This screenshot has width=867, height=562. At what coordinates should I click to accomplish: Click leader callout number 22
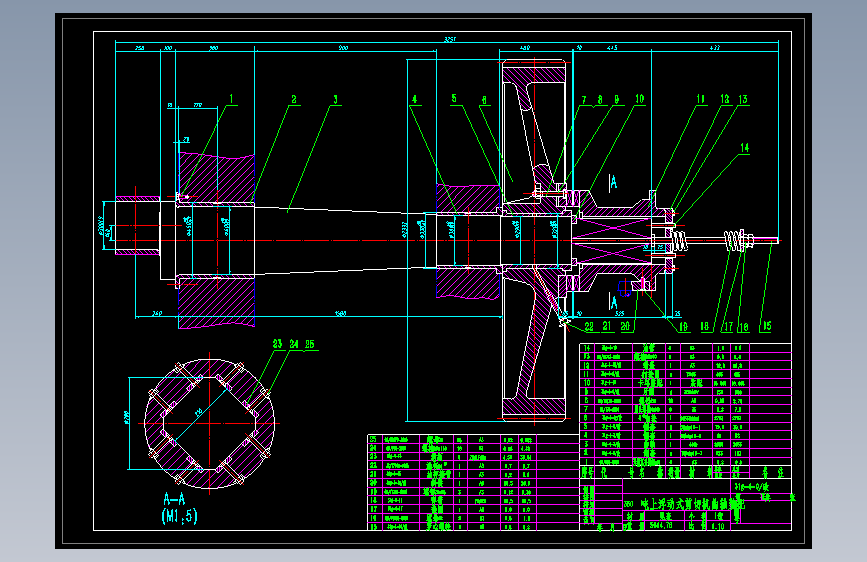click(589, 326)
